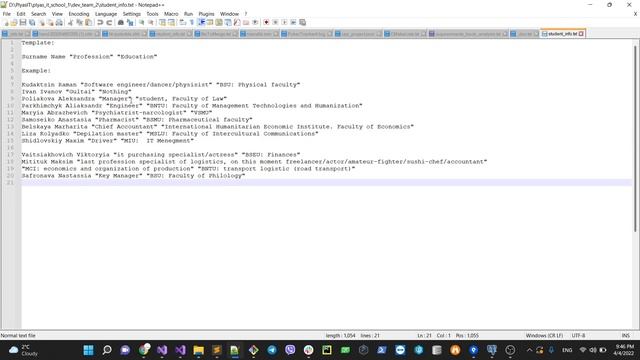Open the File menu
640x360 pixels.
pos(7,14)
